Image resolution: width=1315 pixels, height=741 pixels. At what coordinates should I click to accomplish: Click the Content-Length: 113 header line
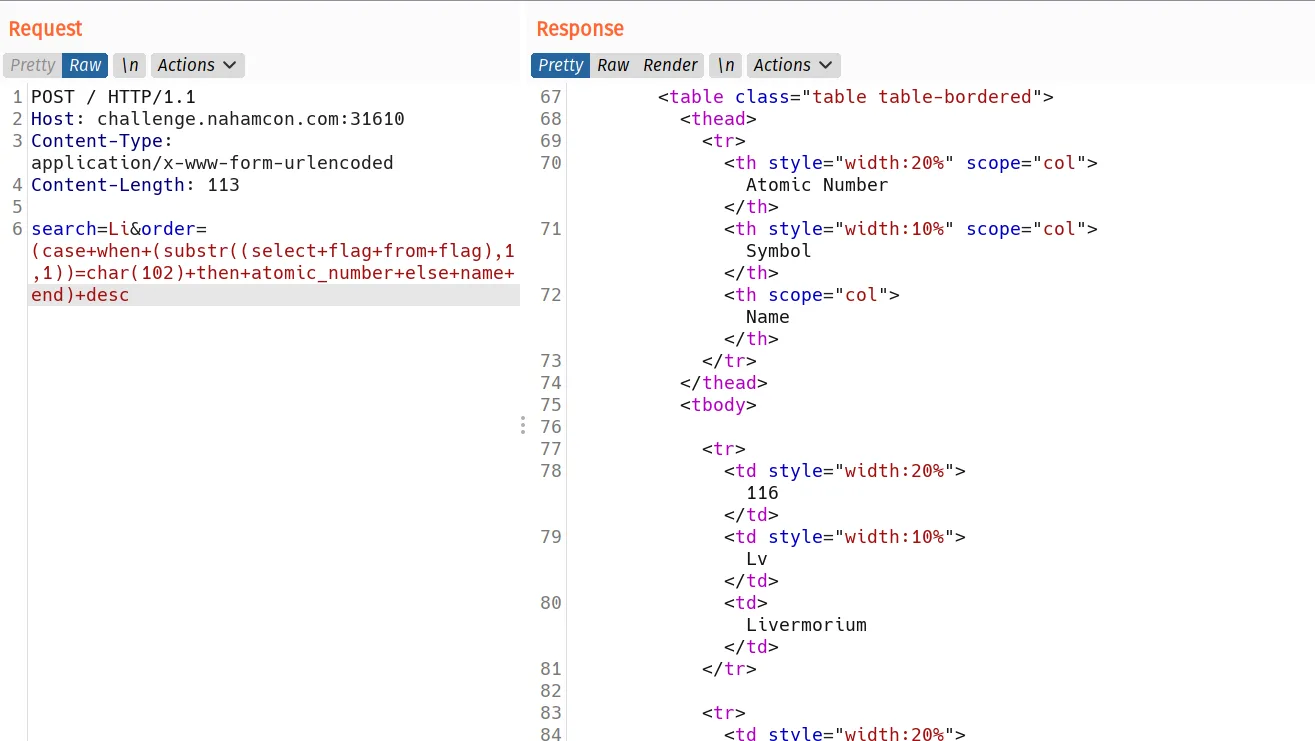(x=135, y=185)
